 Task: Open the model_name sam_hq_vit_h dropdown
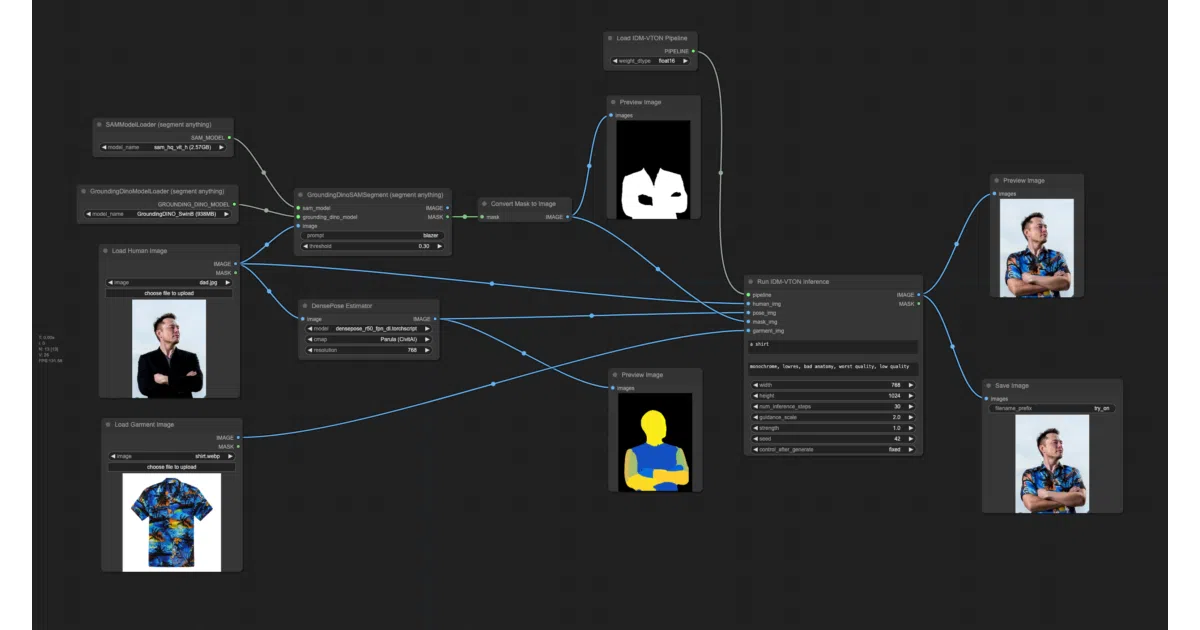(x=163, y=147)
